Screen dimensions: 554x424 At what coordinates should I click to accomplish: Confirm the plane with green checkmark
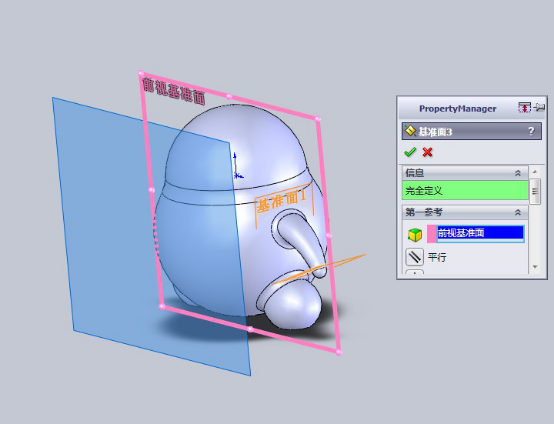point(410,152)
